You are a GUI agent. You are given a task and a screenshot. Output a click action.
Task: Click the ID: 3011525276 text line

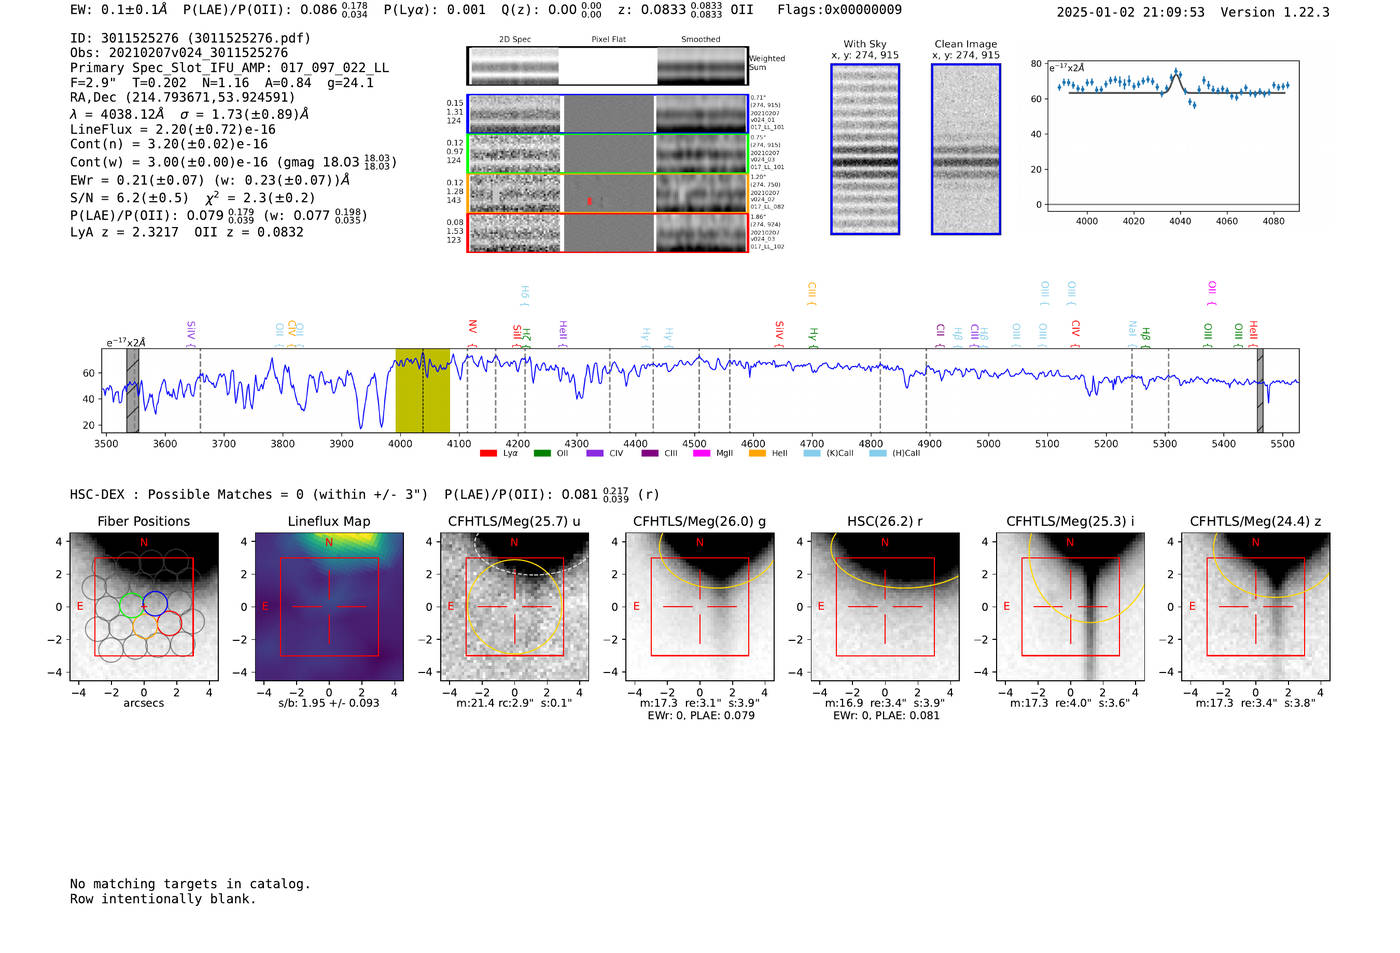tap(190, 38)
